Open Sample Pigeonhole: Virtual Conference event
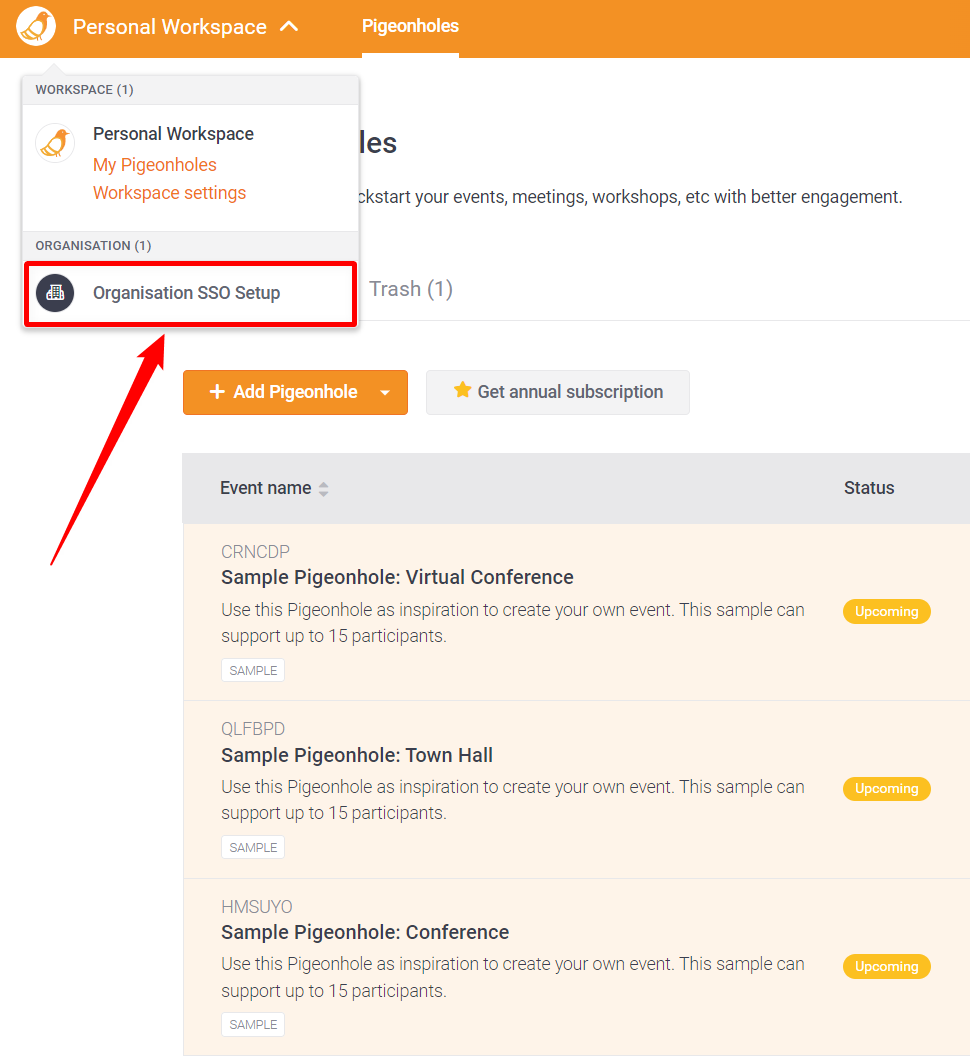 point(397,577)
